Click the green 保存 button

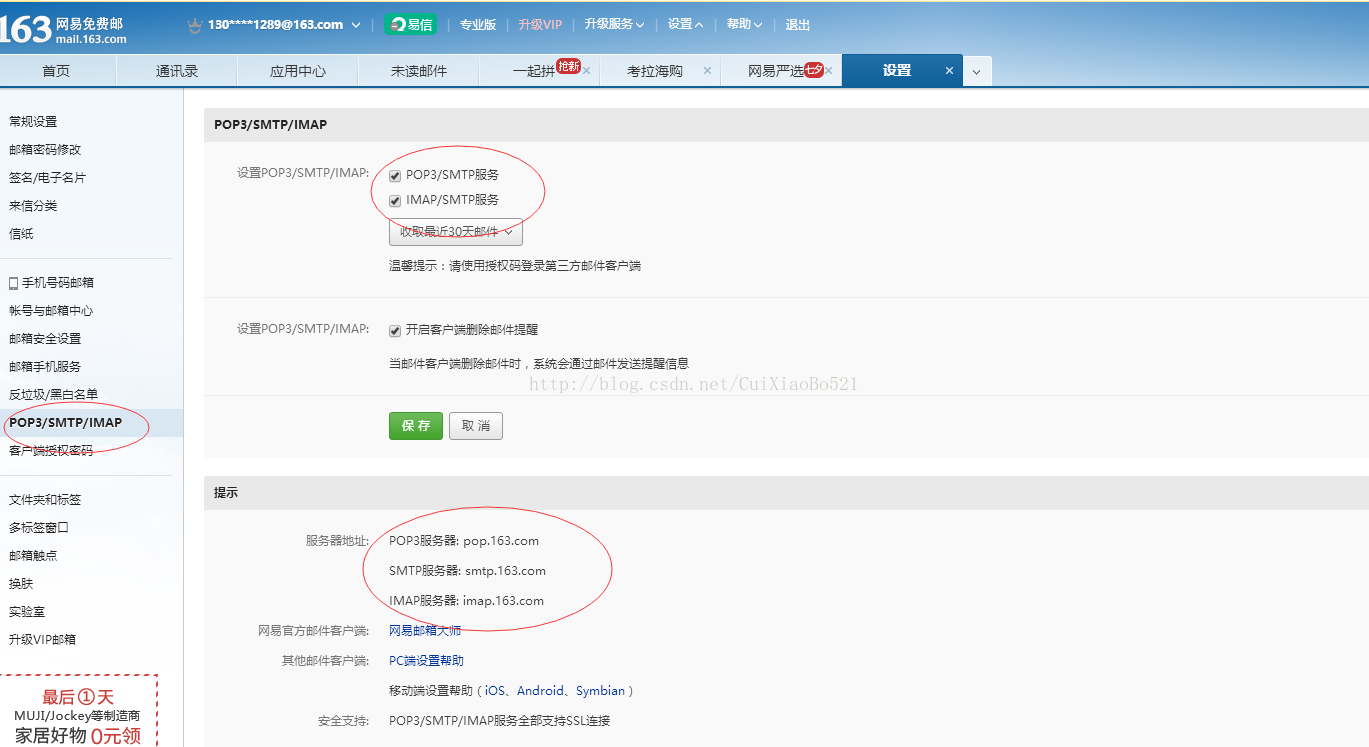pyautogui.click(x=415, y=426)
